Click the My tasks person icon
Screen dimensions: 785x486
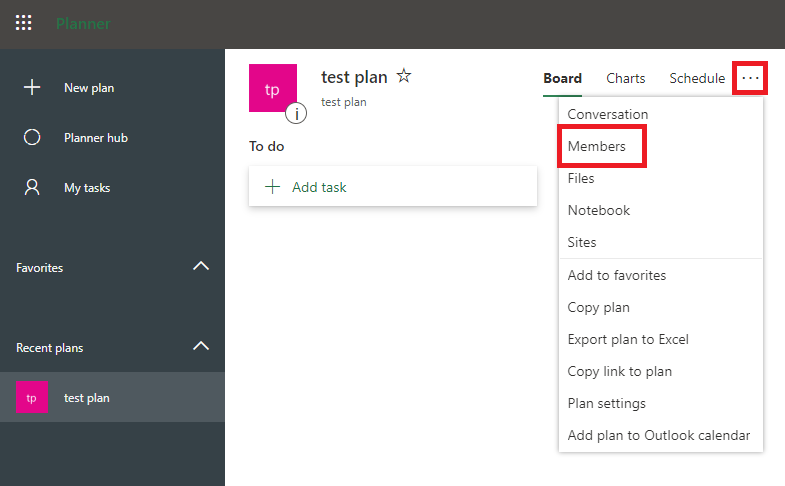(32, 187)
